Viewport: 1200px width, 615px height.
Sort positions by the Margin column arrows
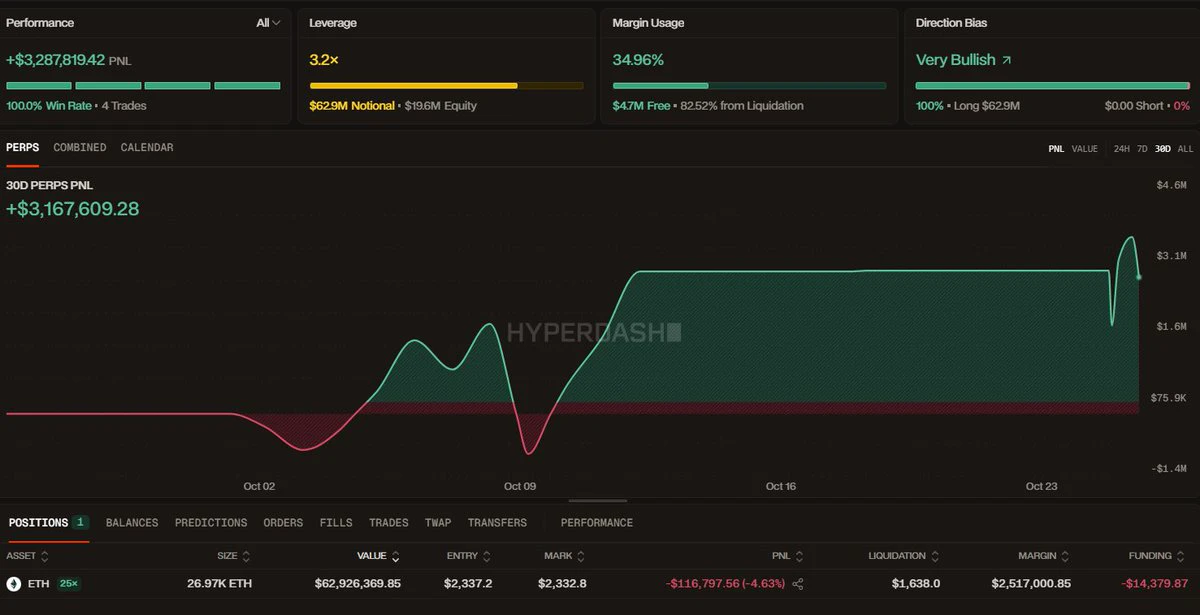pos(1065,556)
